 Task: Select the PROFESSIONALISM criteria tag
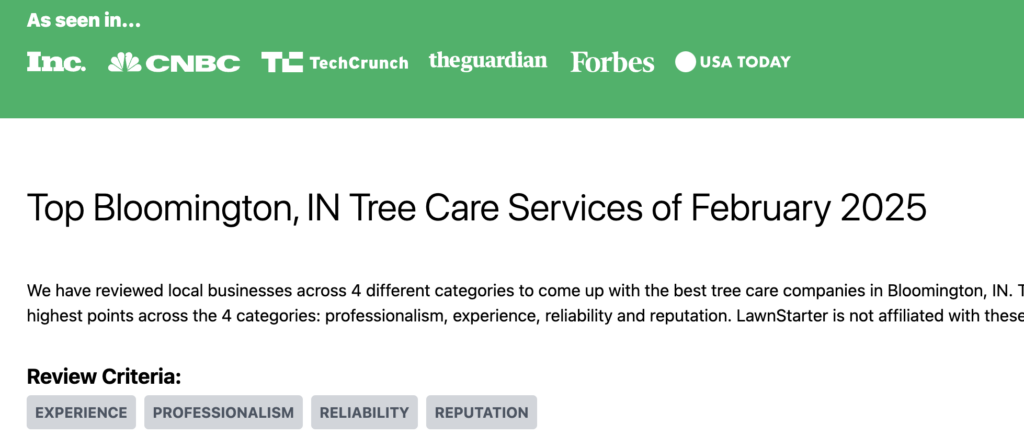223,412
